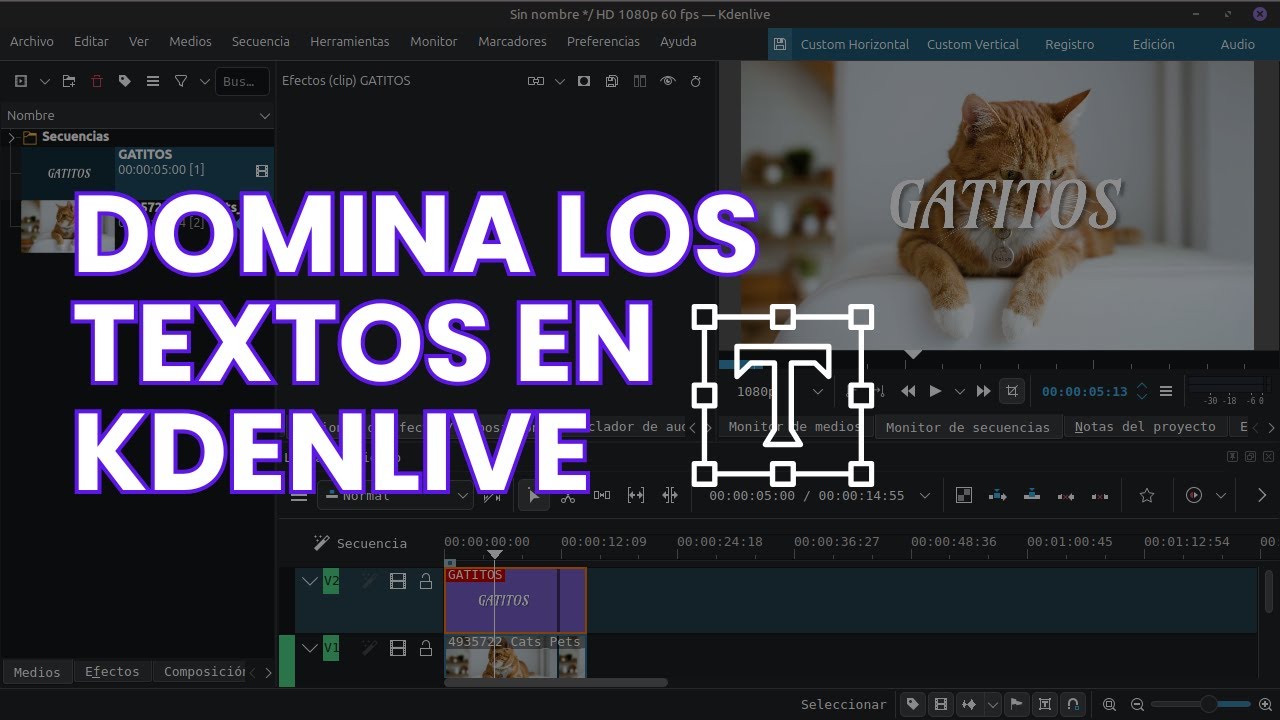Select the razor scissors tool

[567, 495]
